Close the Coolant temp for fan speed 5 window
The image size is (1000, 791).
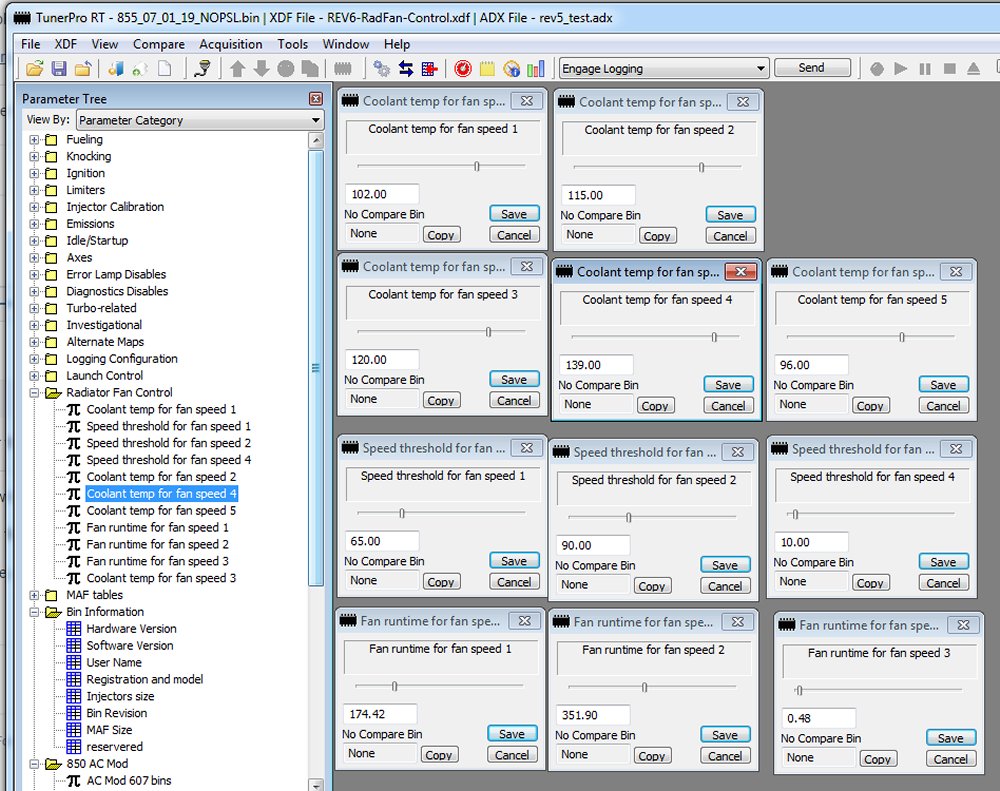956,272
